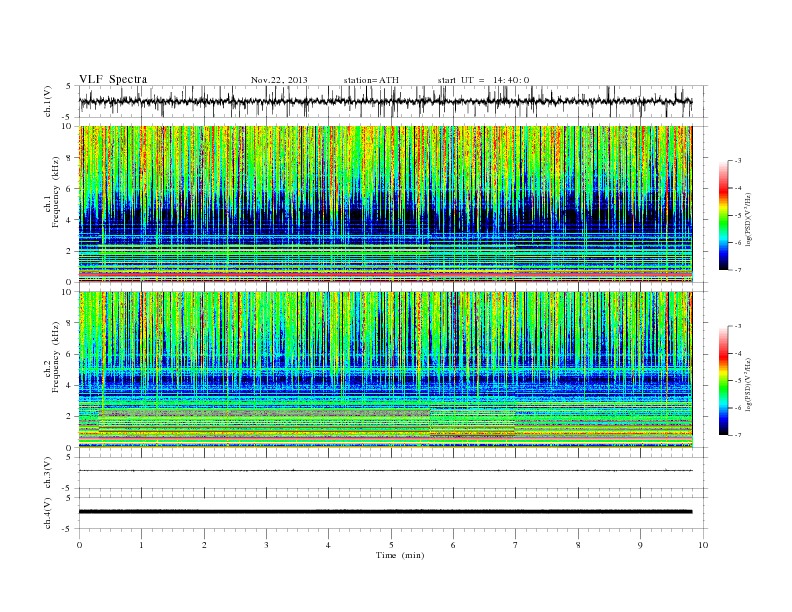Click the time axis tick label "0"
Image resolution: width=792 pixels, height=612 pixels.
[x=79, y=545]
